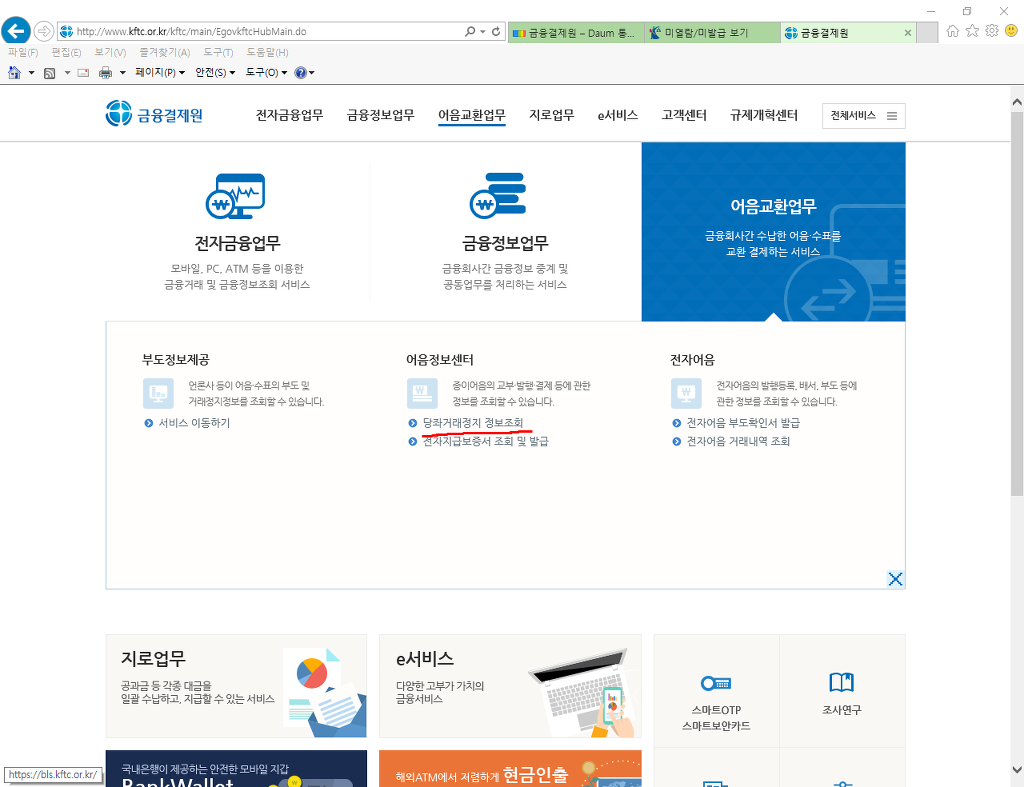
Task: Click the smiley feedback icon
Action: (1012, 31)
